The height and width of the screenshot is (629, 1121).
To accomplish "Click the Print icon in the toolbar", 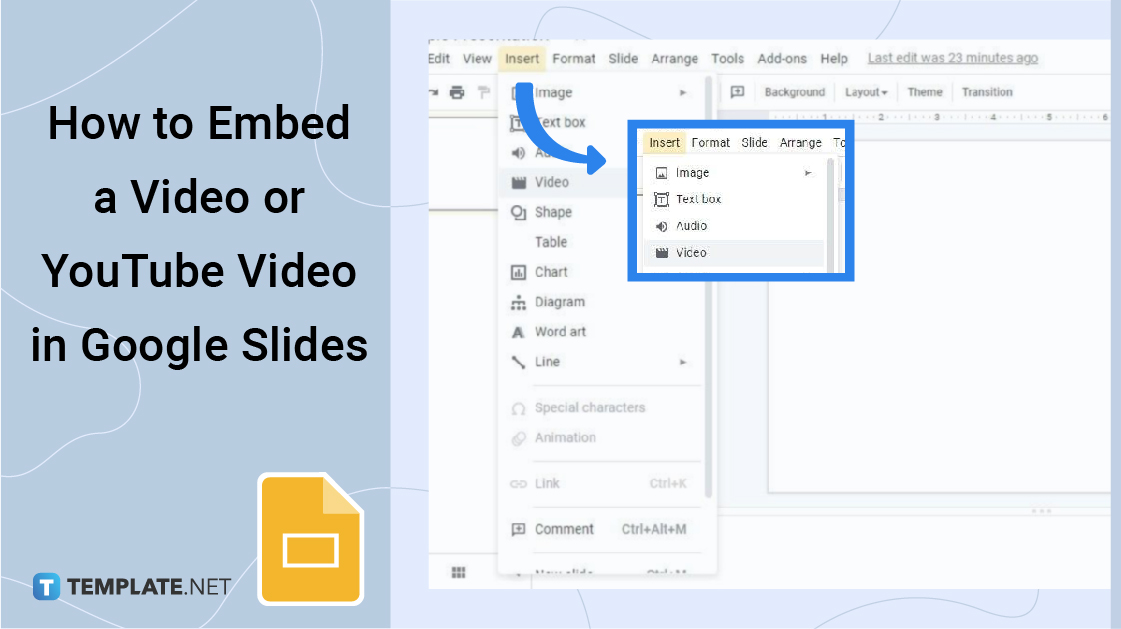I will click(x=457, y=92).
